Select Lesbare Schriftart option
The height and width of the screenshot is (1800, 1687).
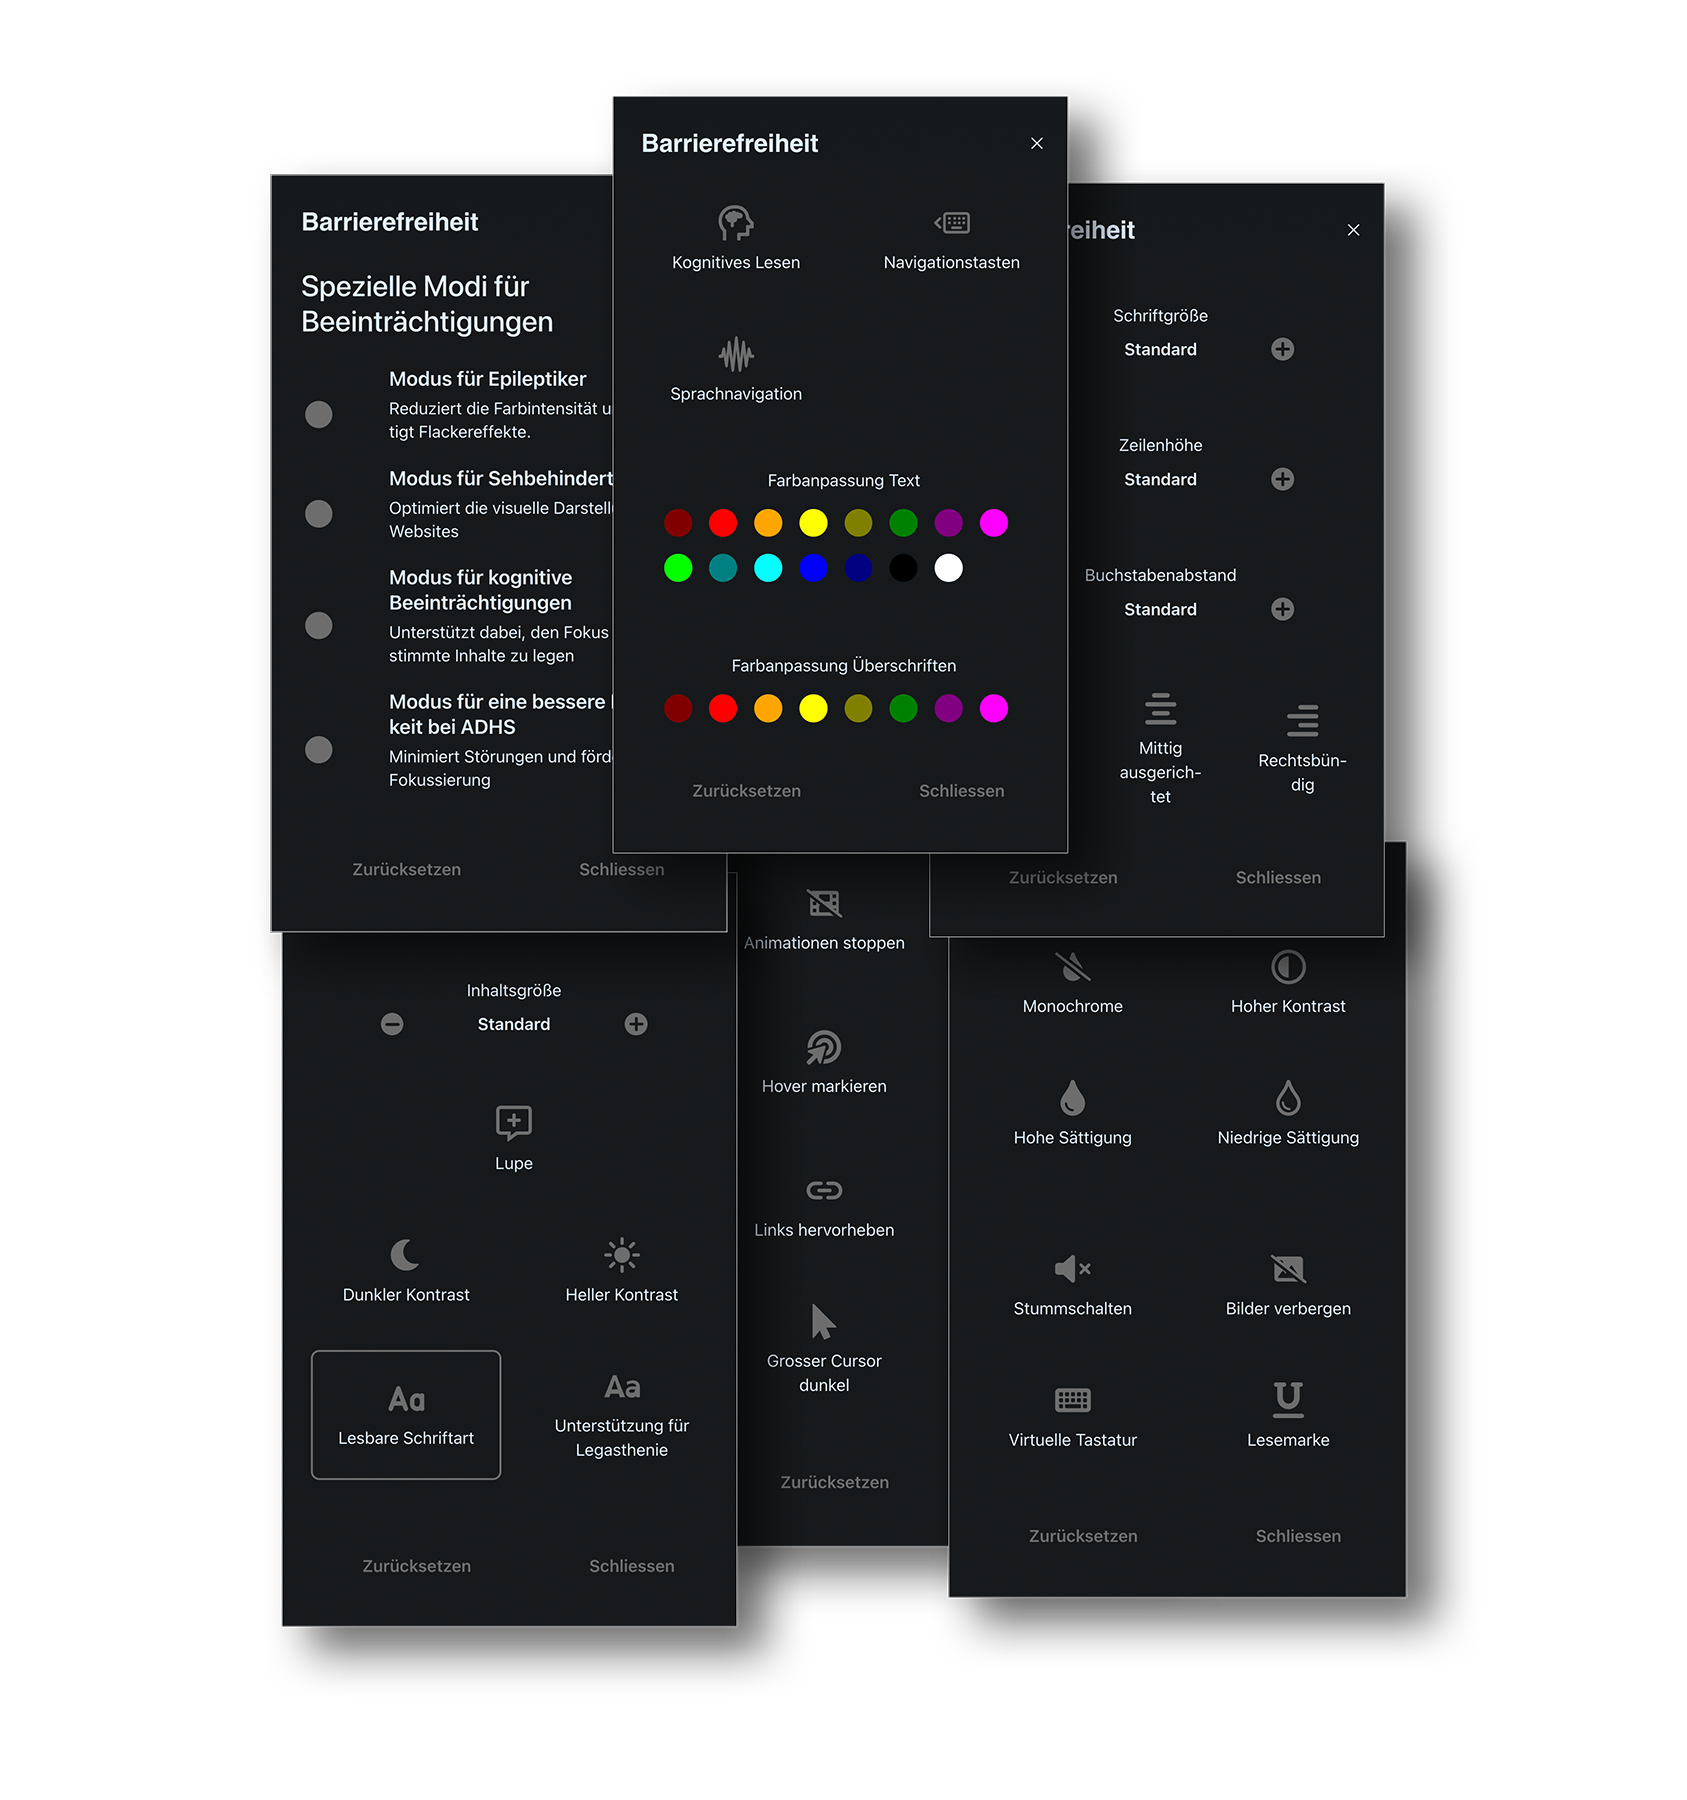(x=406, y=1413)
